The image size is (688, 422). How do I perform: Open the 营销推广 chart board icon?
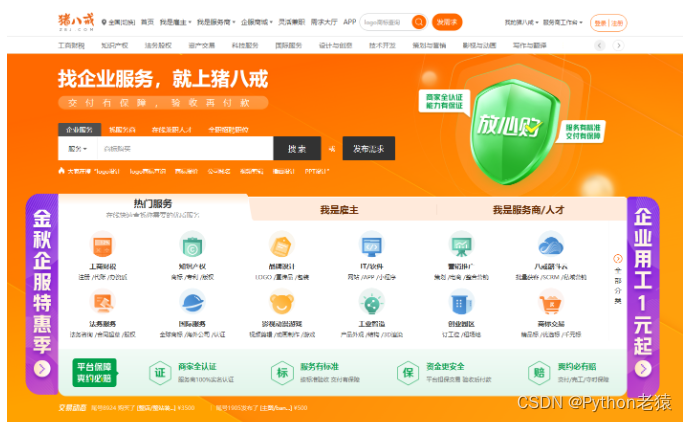461,245
